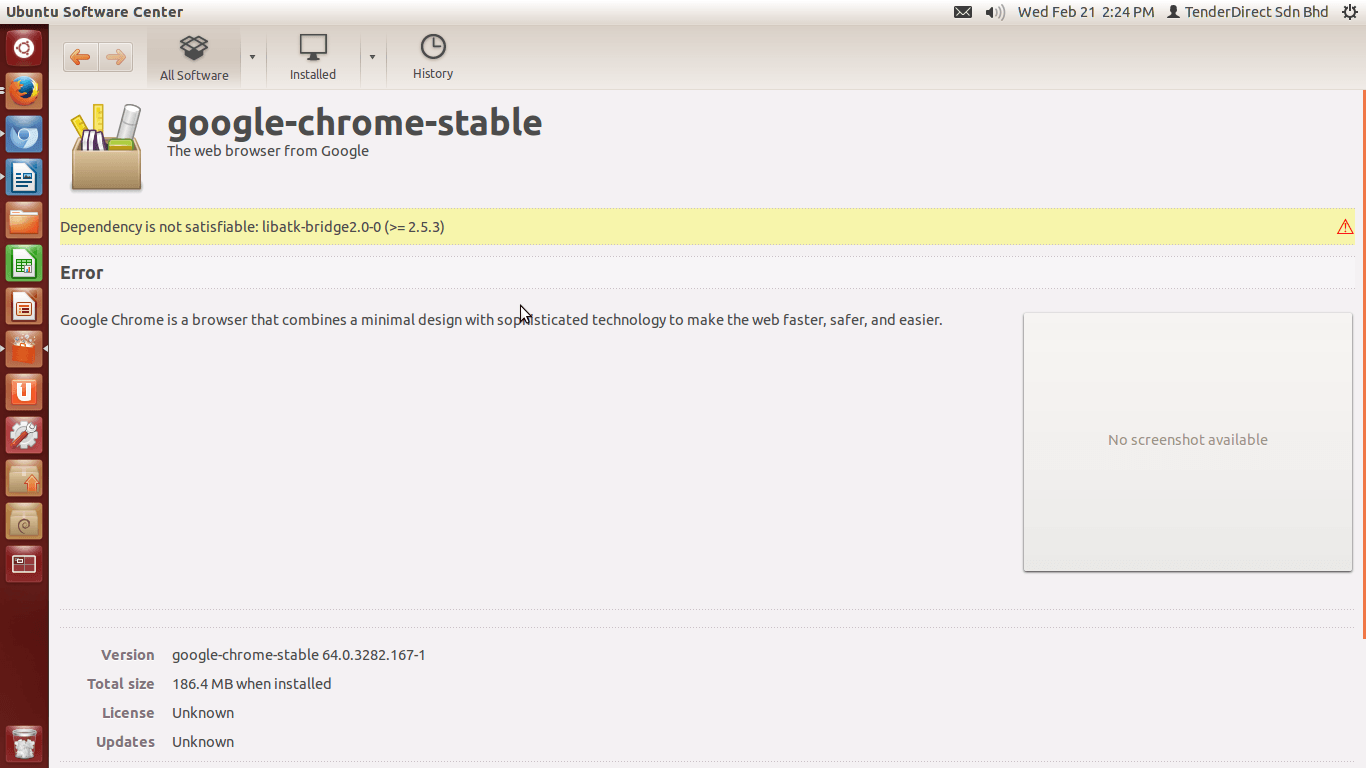Open the Workspace Switcher in the launcher
The width and height of the screenshot is (1366, 768).
[x=24, y=564]
